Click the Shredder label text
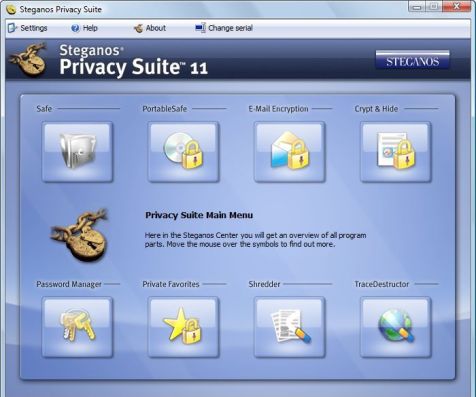This screenshot has width=476, height=397. pos(264,284)
